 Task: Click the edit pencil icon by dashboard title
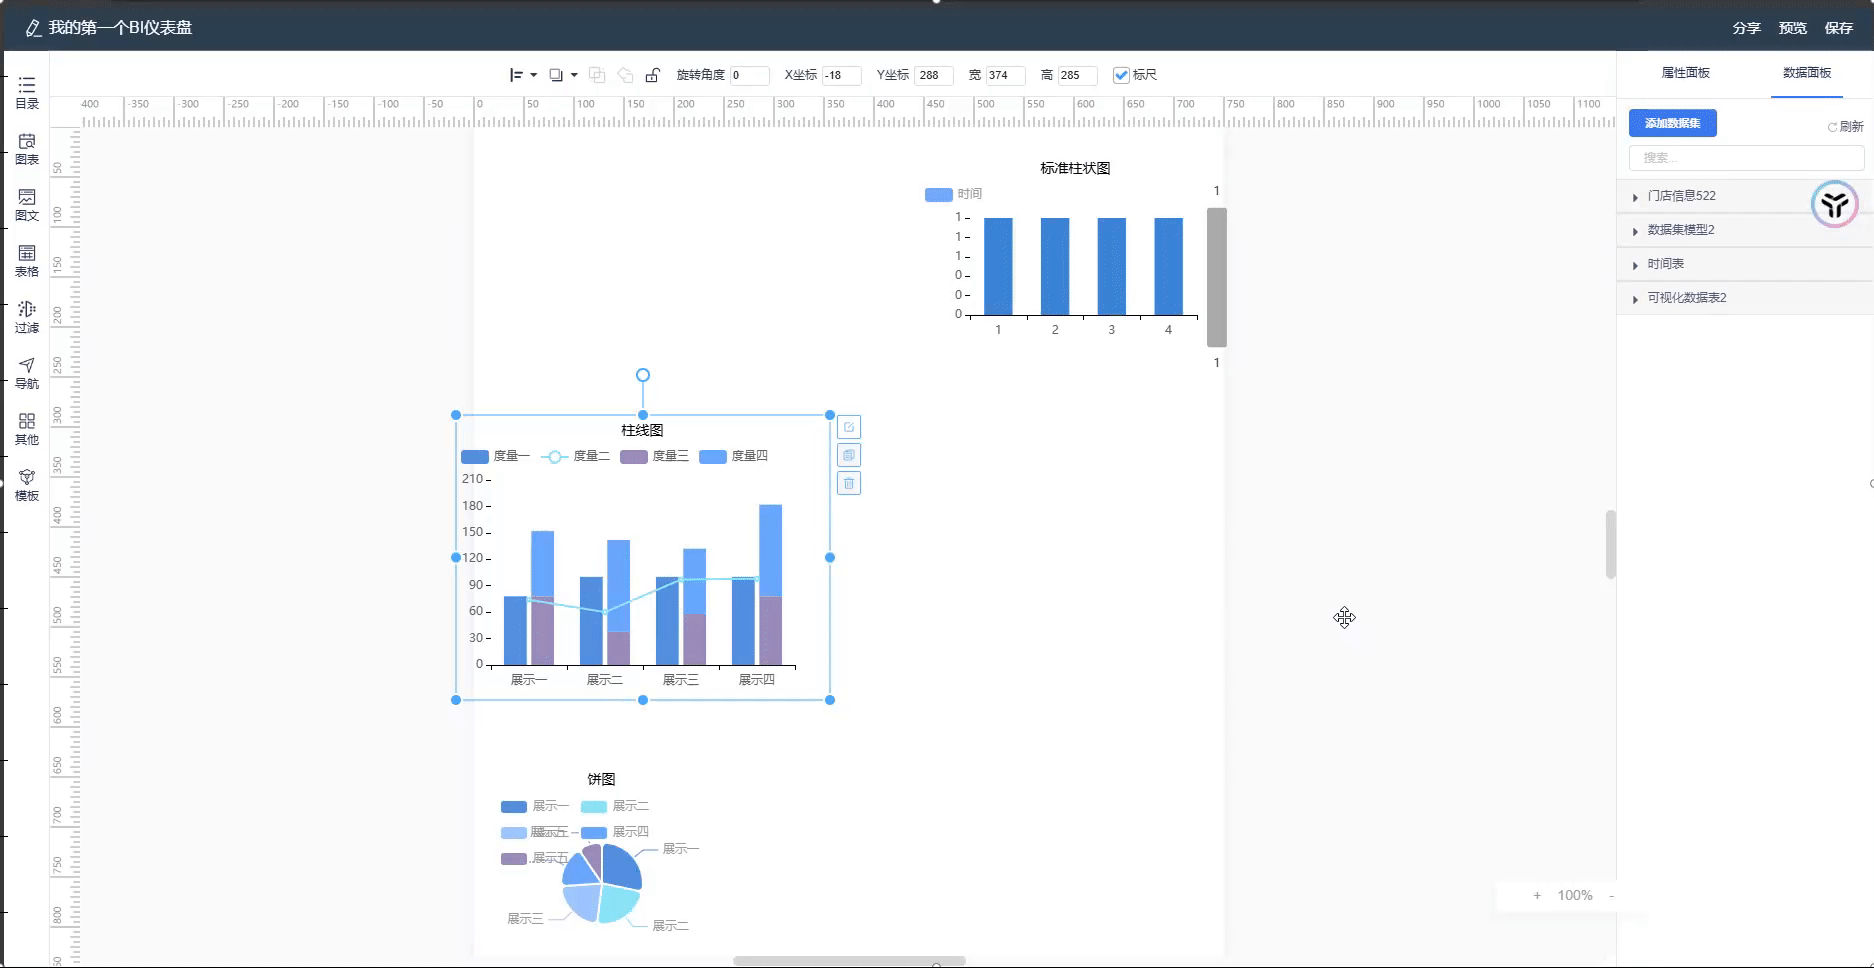click(33, 28)
